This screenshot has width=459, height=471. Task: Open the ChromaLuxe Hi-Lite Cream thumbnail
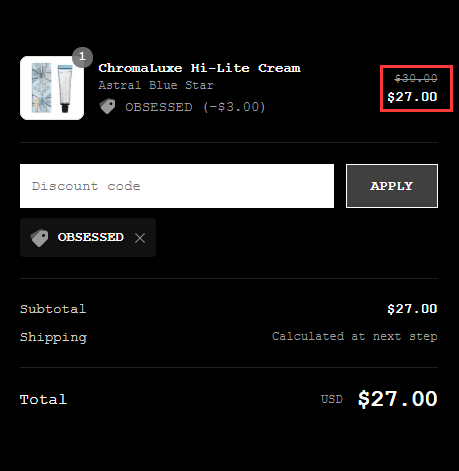tap(52, 88)
